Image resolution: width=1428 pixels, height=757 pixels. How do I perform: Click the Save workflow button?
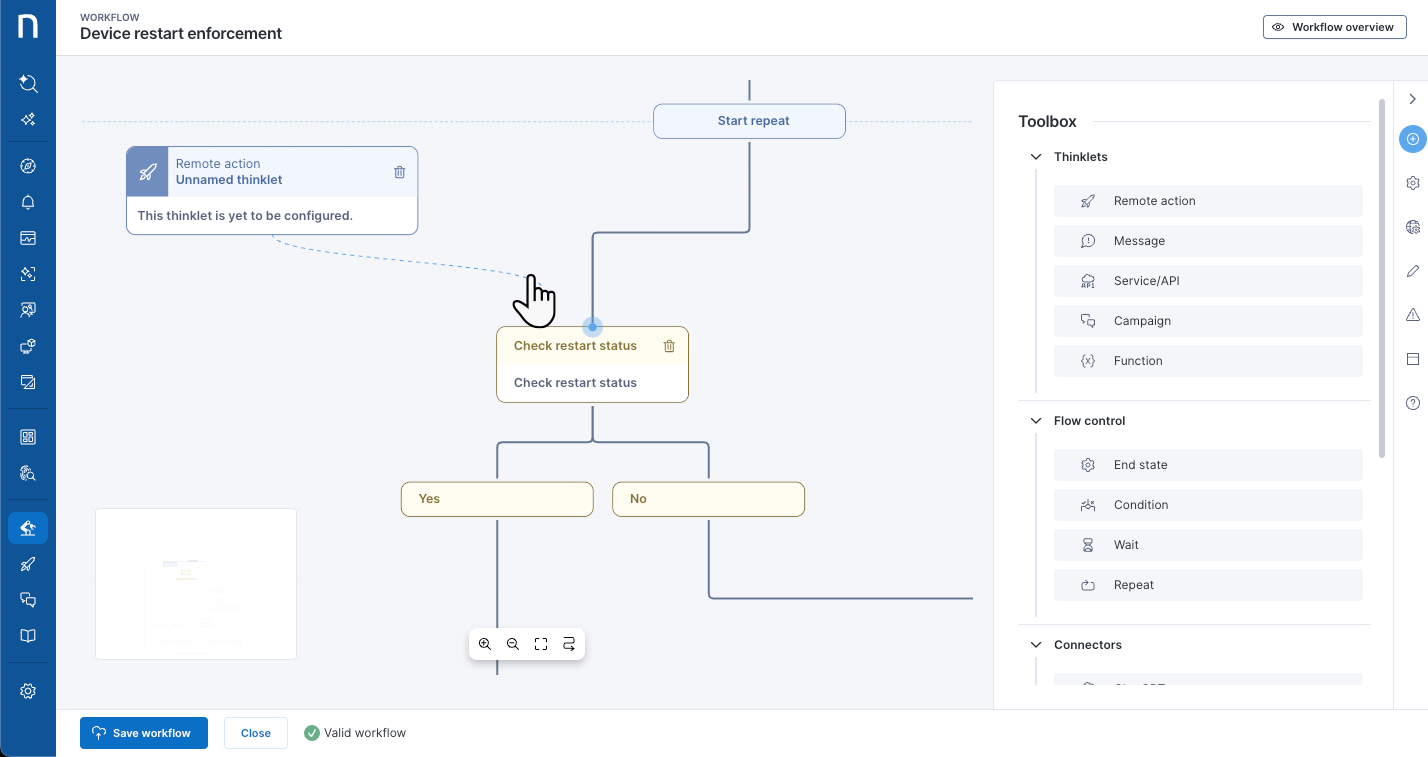(143, 733)
